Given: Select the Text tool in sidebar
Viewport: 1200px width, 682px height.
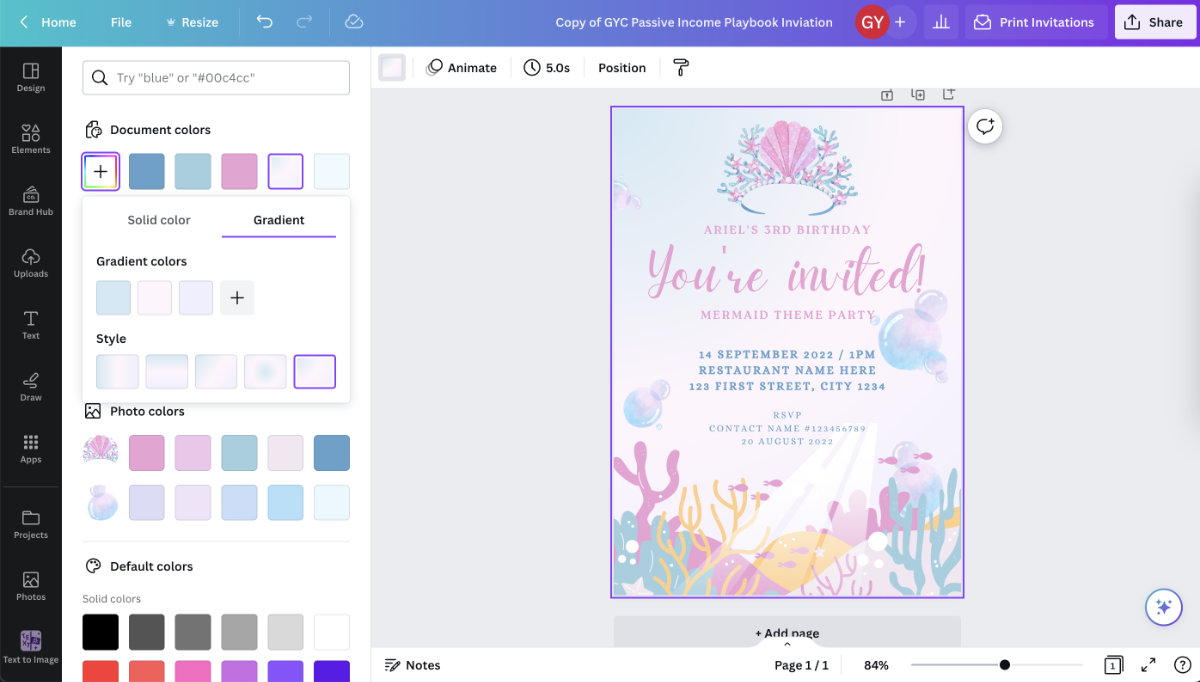Looking at the screenshot, I should 31,325.
